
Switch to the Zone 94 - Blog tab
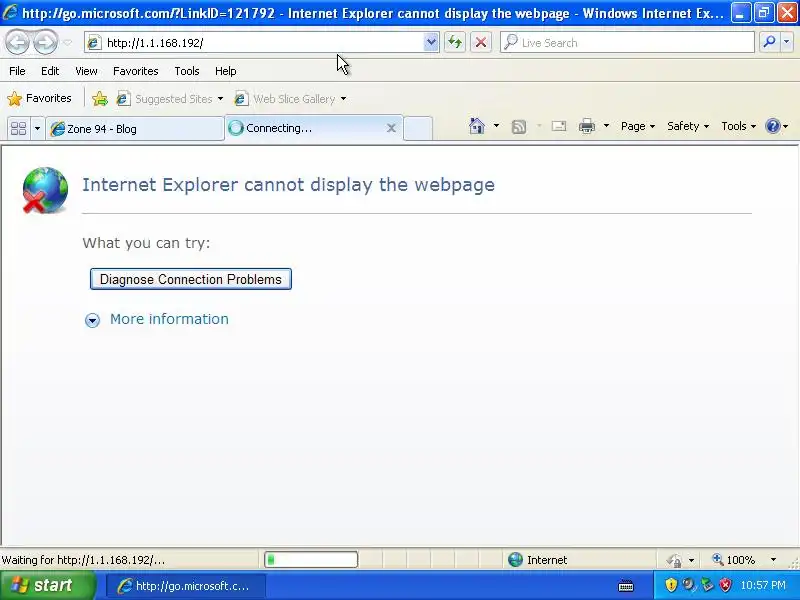pyautogui.click(x=135, y=129)
